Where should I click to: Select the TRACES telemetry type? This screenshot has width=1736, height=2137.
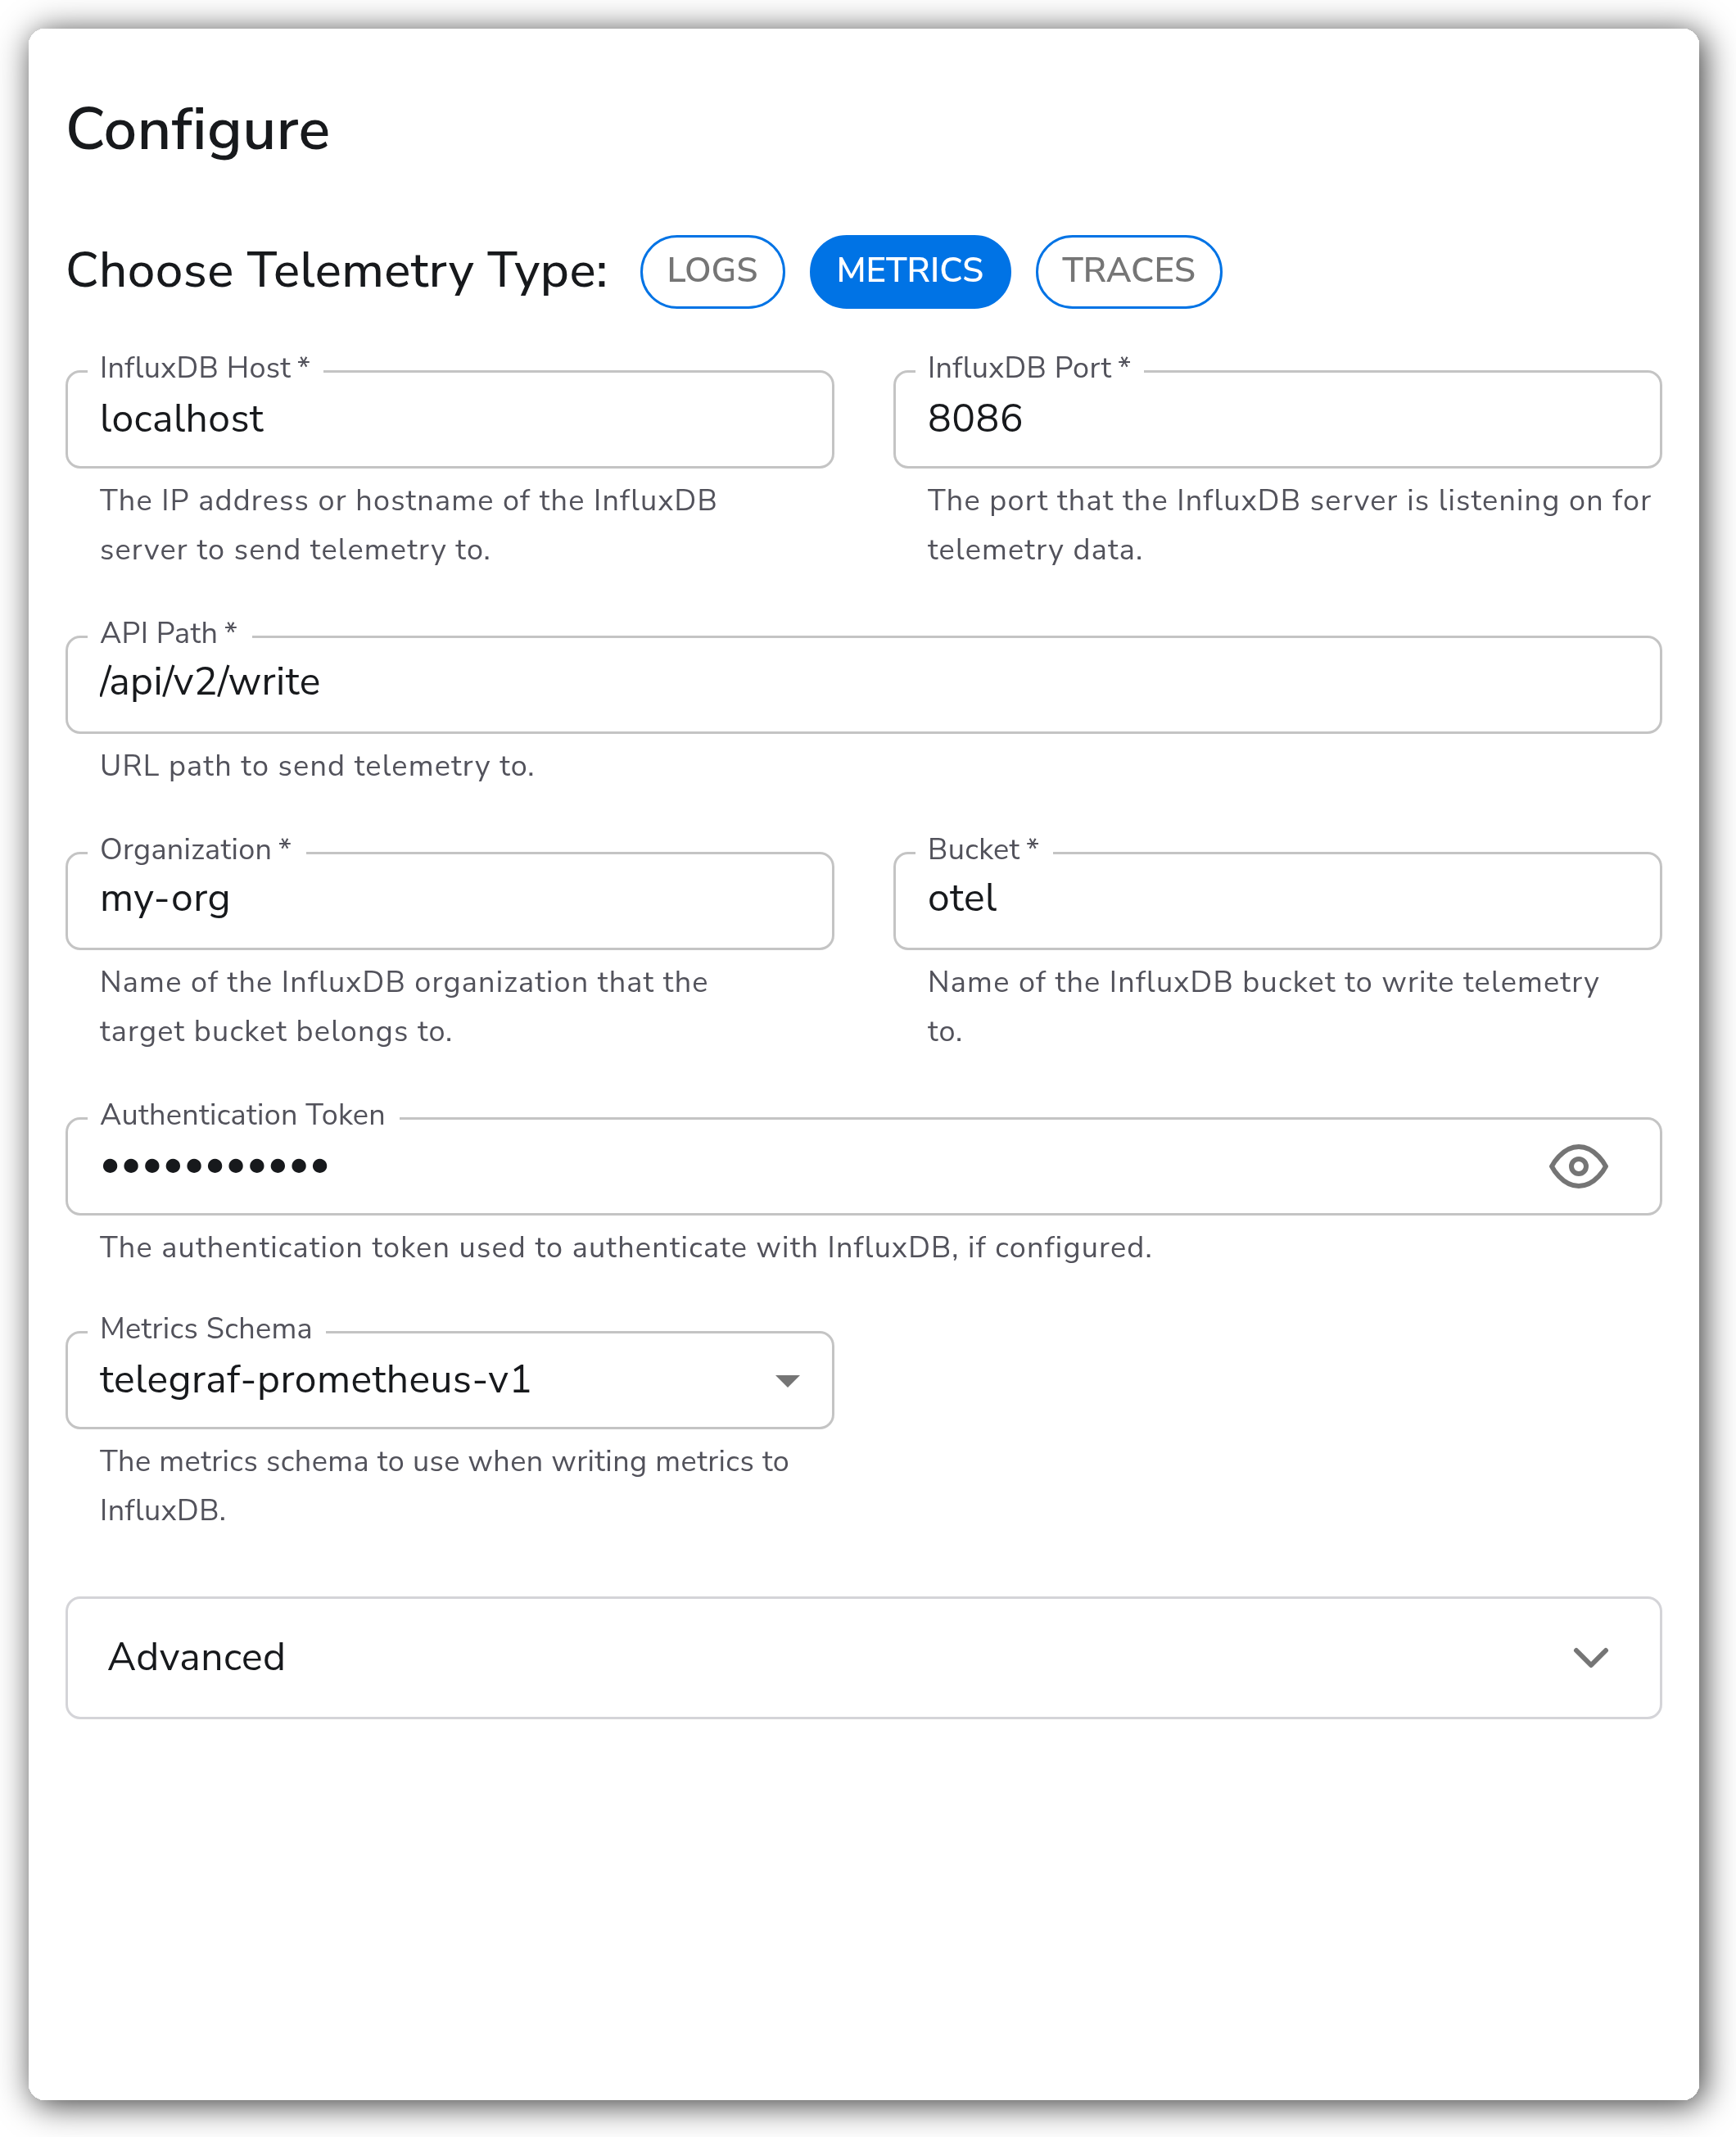pyautogui.click(x=1128, y=271)
